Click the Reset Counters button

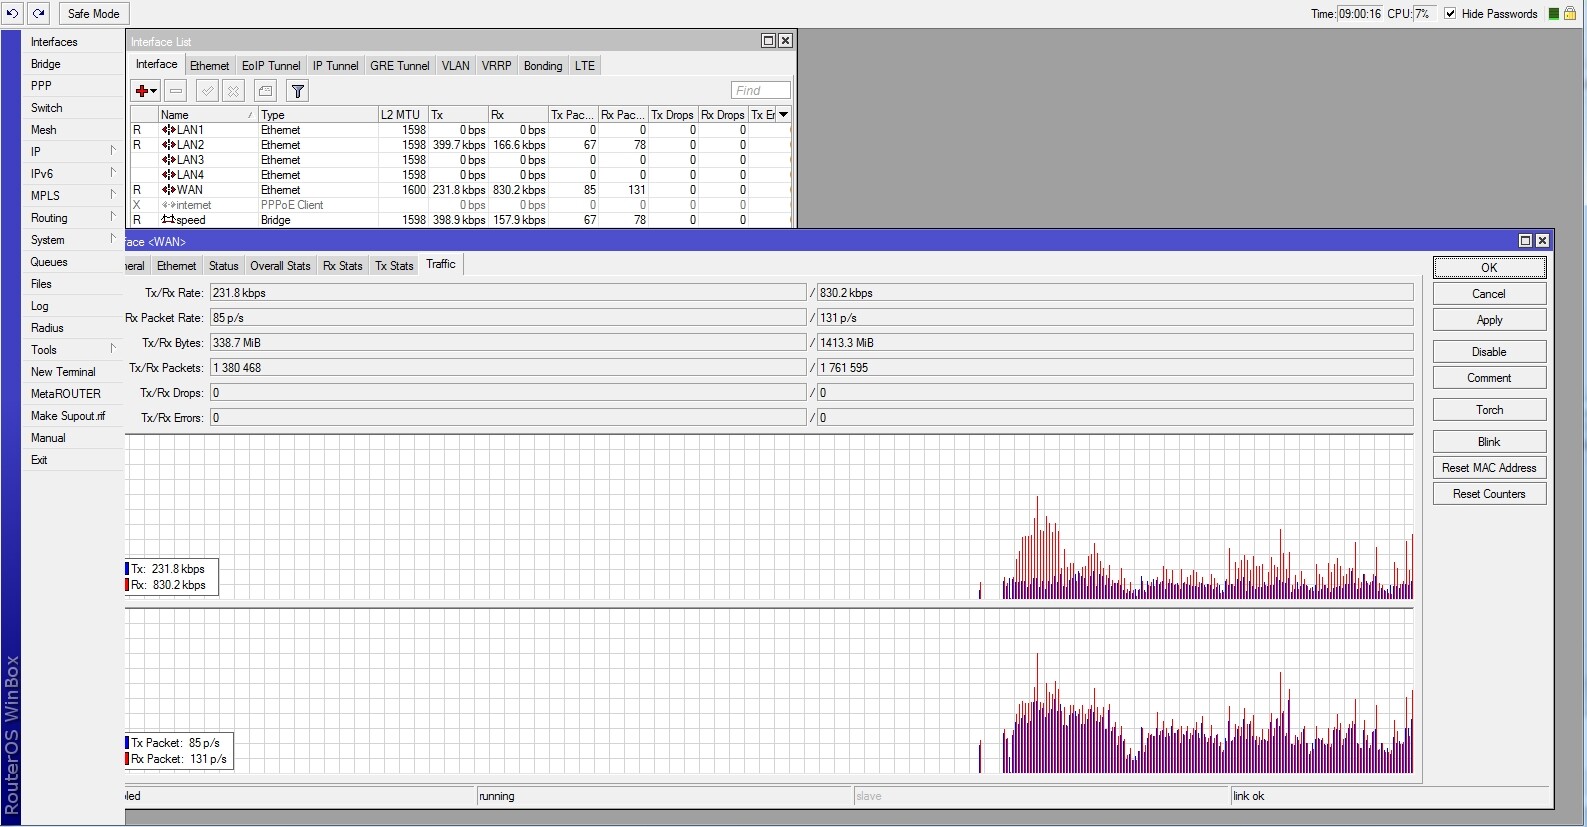point(1488,494)
